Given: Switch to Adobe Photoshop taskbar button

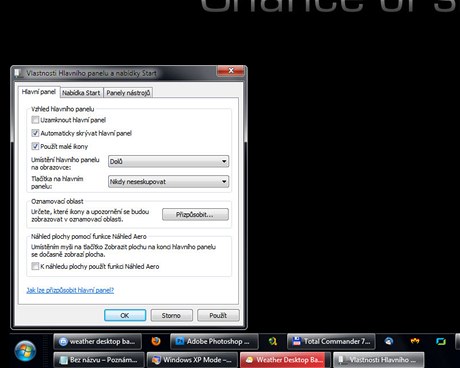Looking at the screenshot, I should [214, 341].
